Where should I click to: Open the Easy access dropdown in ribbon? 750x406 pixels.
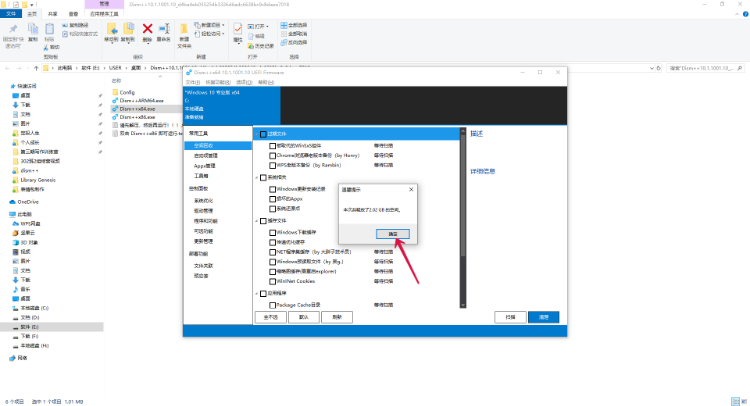pos(210,33)
